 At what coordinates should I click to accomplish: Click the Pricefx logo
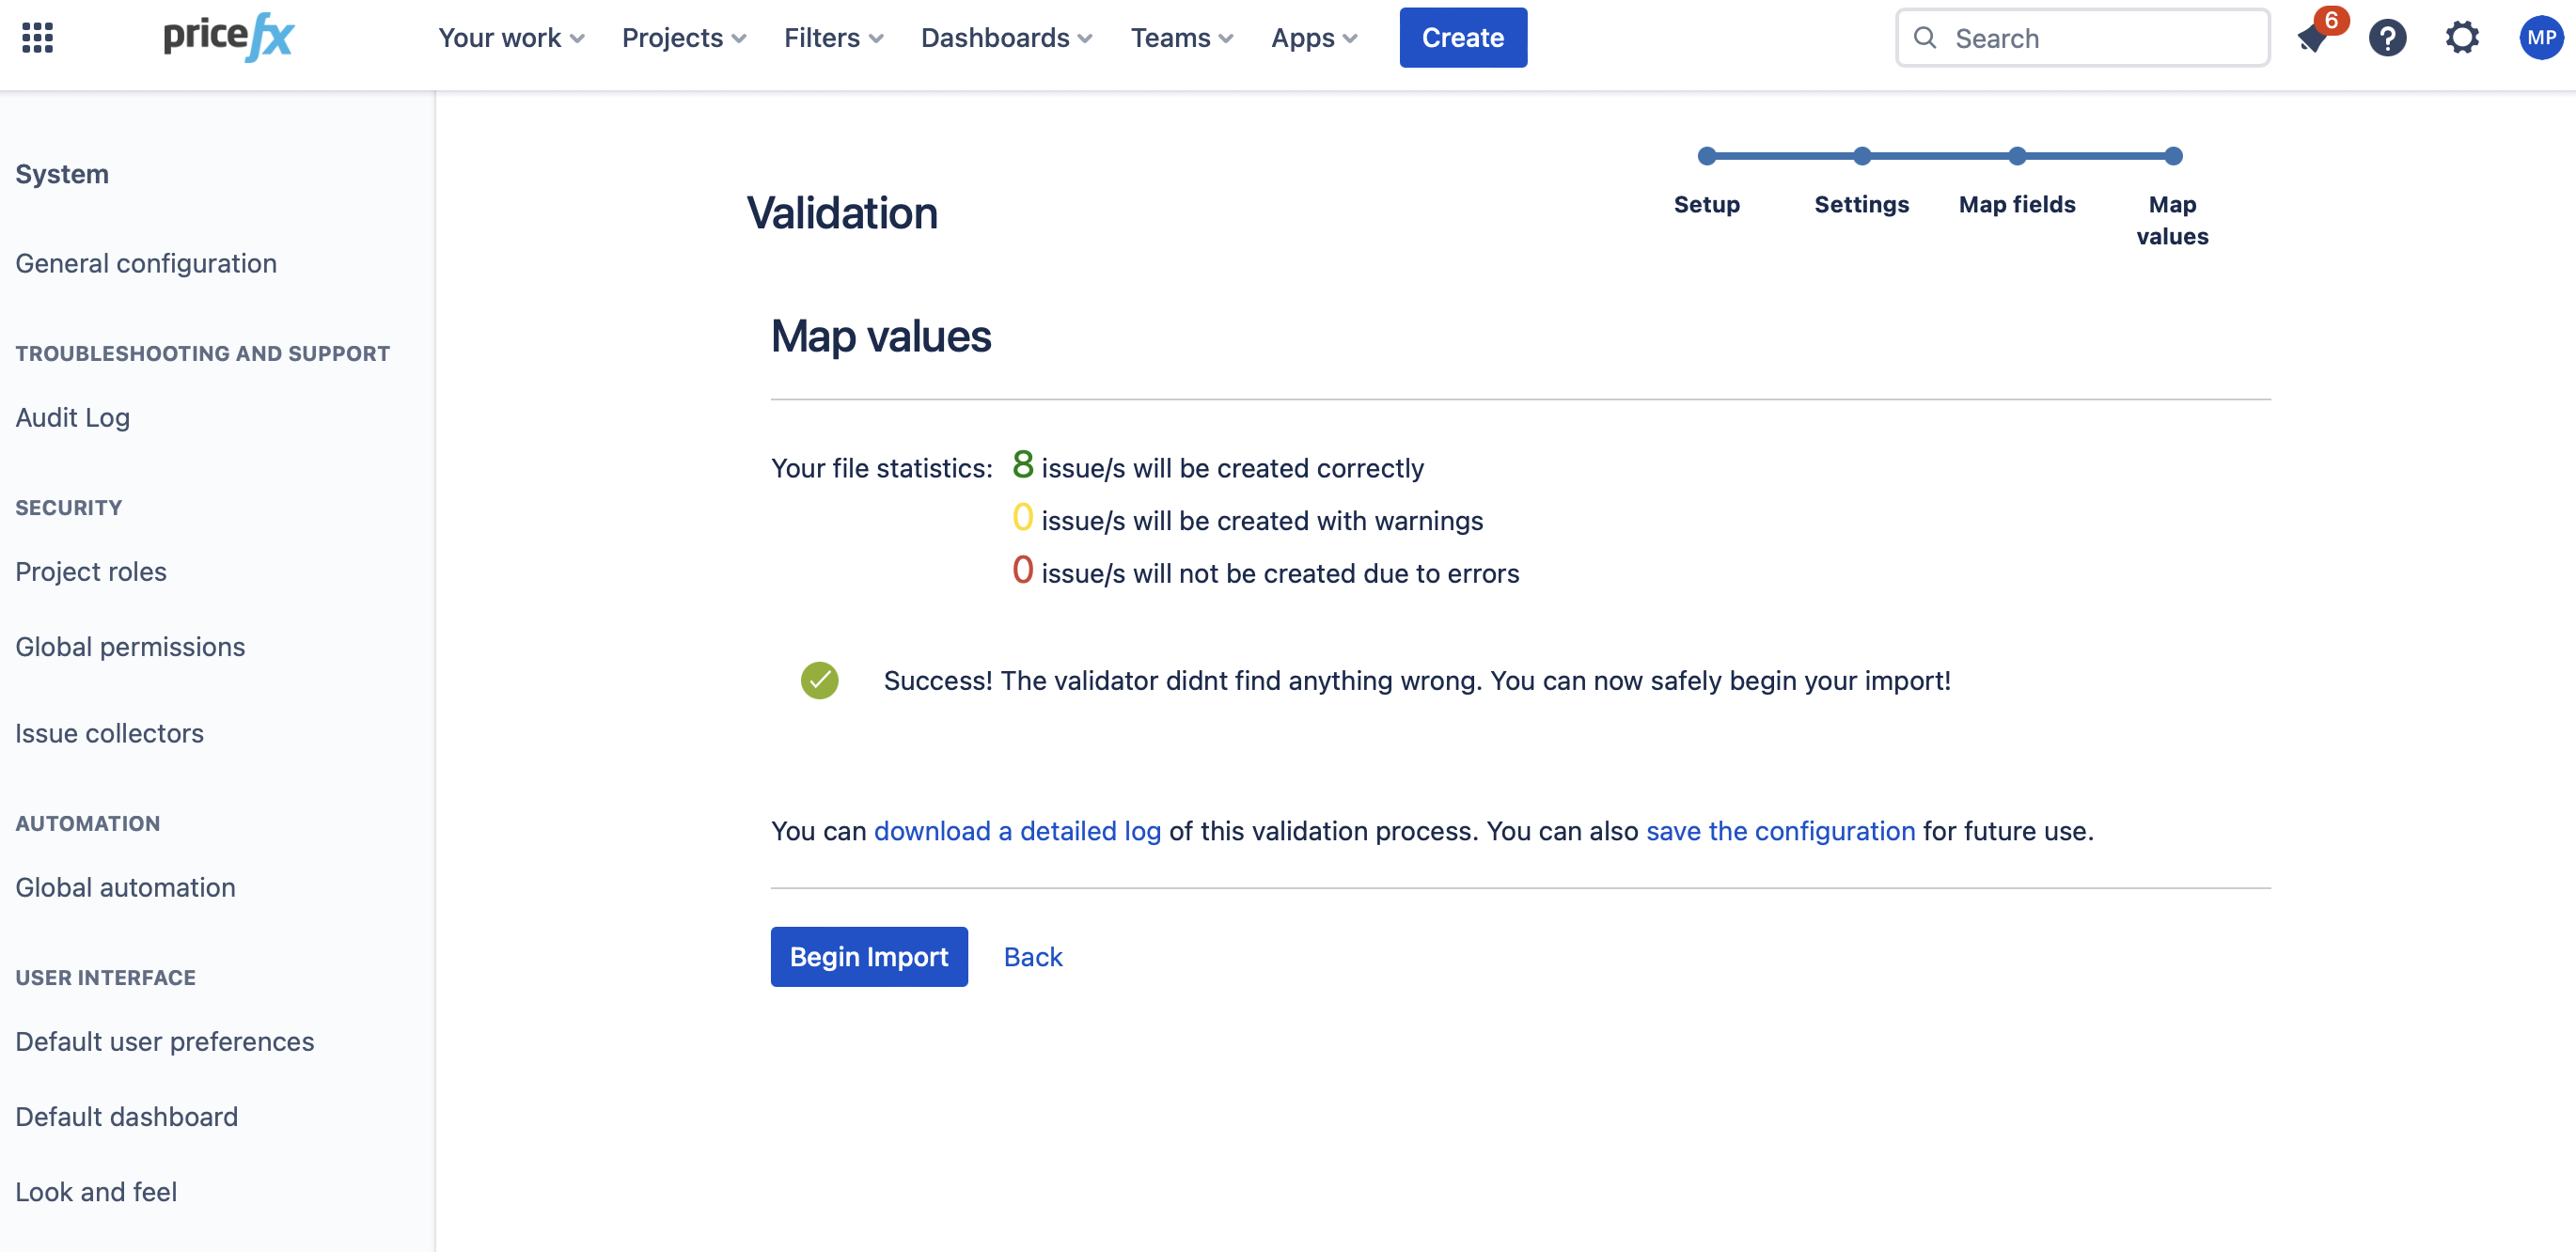228,38
